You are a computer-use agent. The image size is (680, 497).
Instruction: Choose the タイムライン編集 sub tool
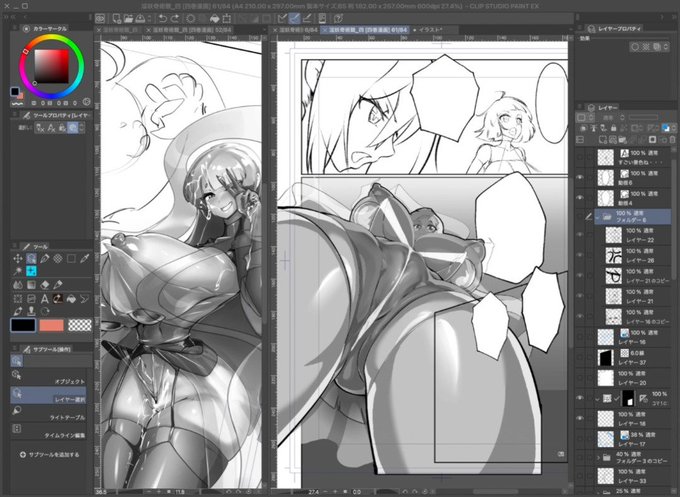coord(48,431)
